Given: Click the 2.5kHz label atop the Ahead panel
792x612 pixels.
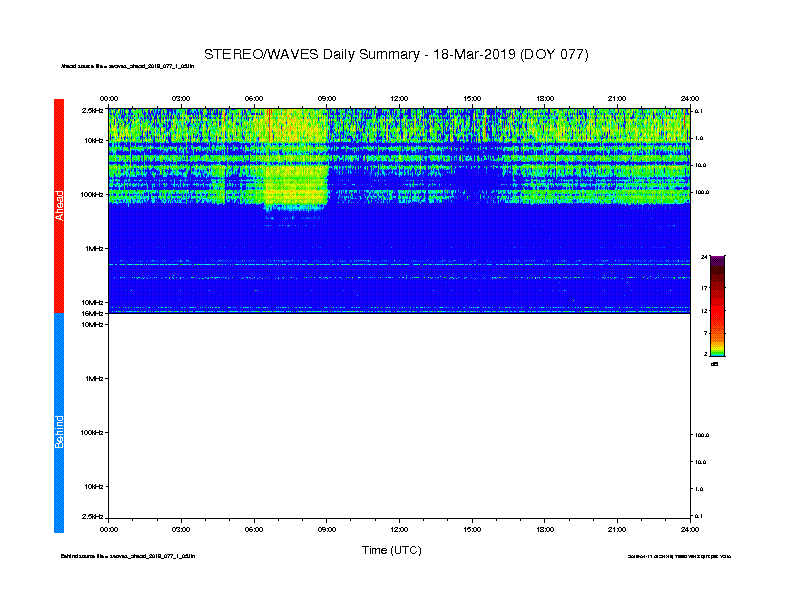Looking at the screenshot, I should 92,110.
